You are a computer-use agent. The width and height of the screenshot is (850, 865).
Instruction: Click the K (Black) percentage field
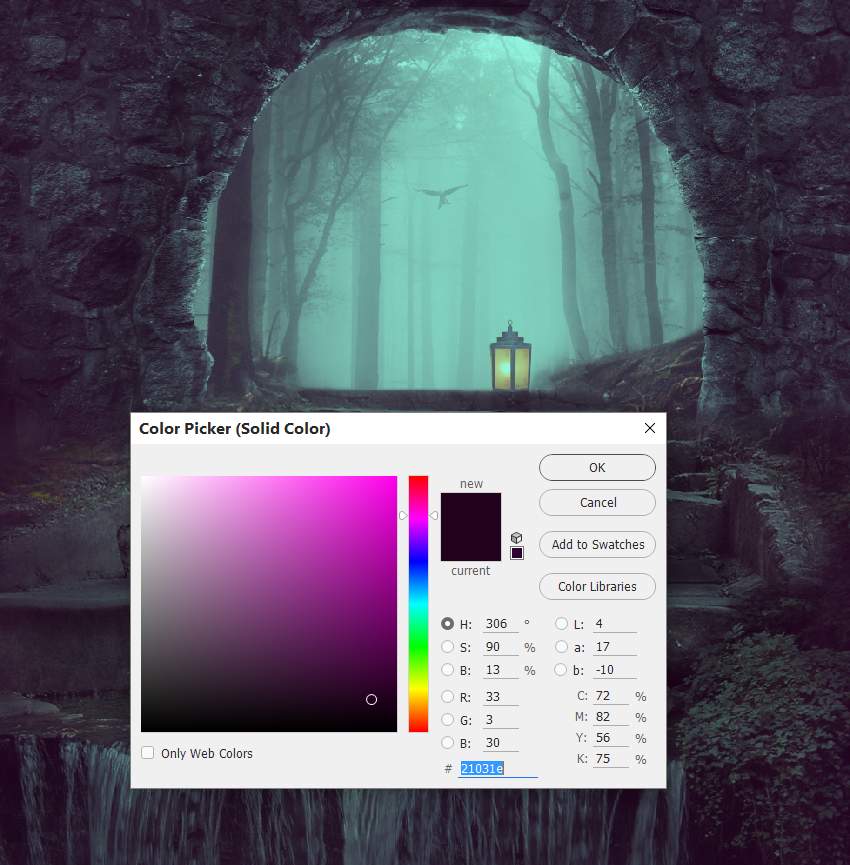tap(610, 759)
